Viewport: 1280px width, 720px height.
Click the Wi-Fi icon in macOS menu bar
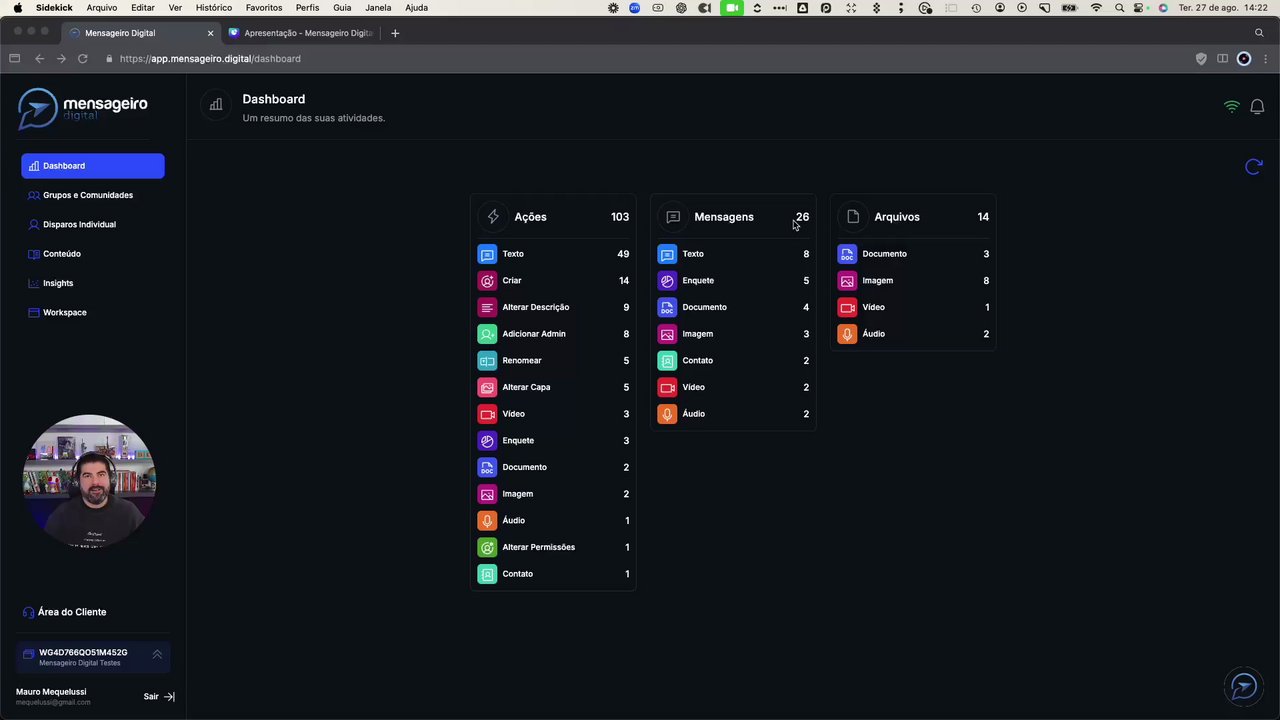pyautogui.click(x=1096, y=7)
